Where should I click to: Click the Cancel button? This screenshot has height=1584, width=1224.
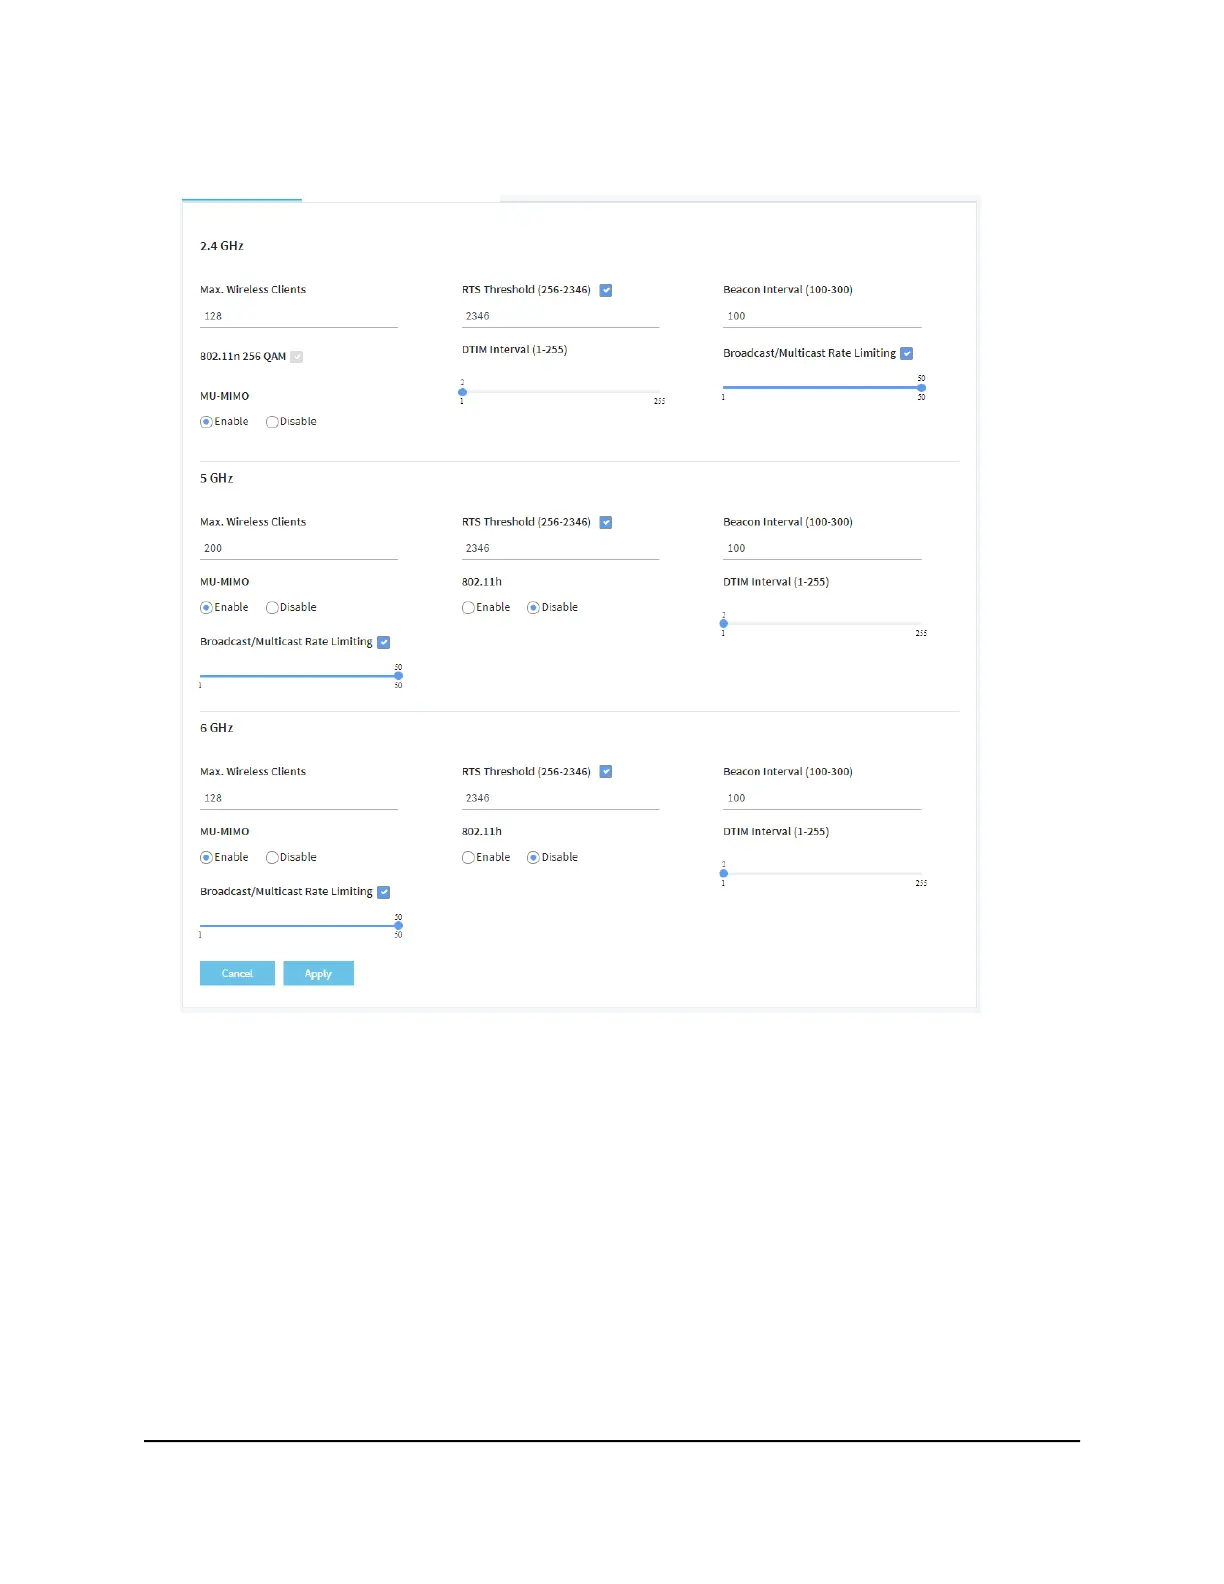pos(237,974)
